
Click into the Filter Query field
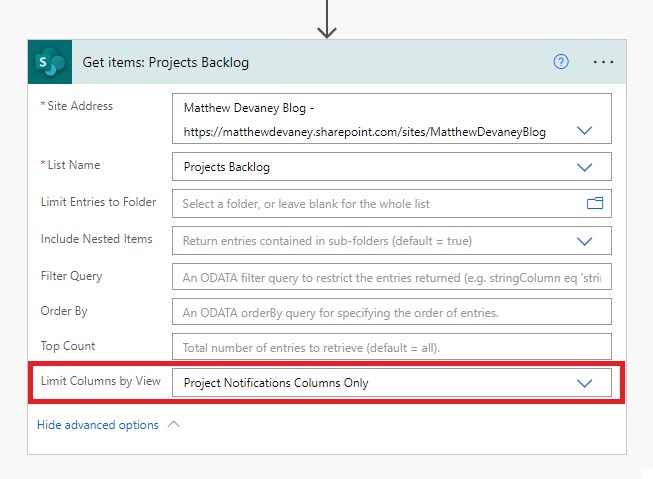tap(392, 277)
